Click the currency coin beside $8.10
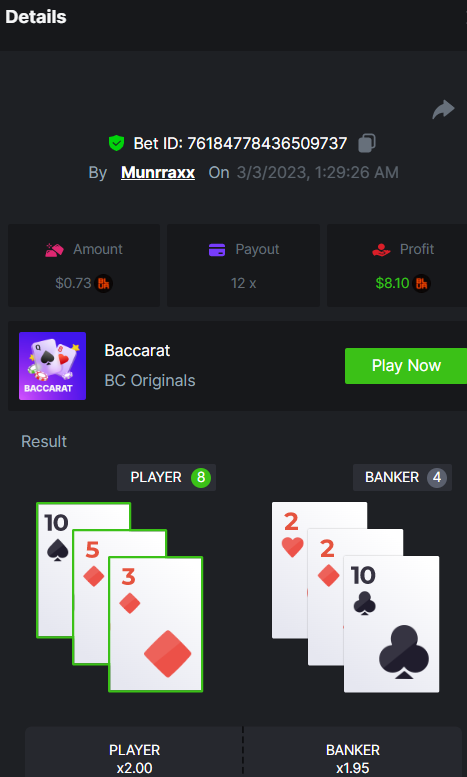The height and width of the screenshot is (777, 467). 421,283
